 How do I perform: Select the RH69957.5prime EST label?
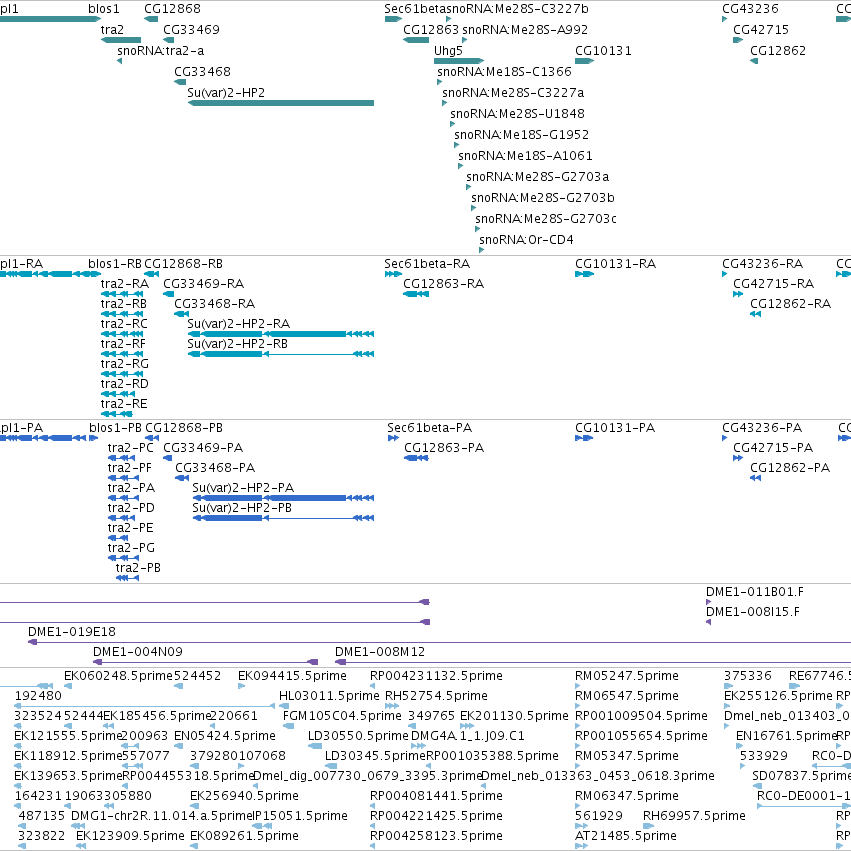694,816
